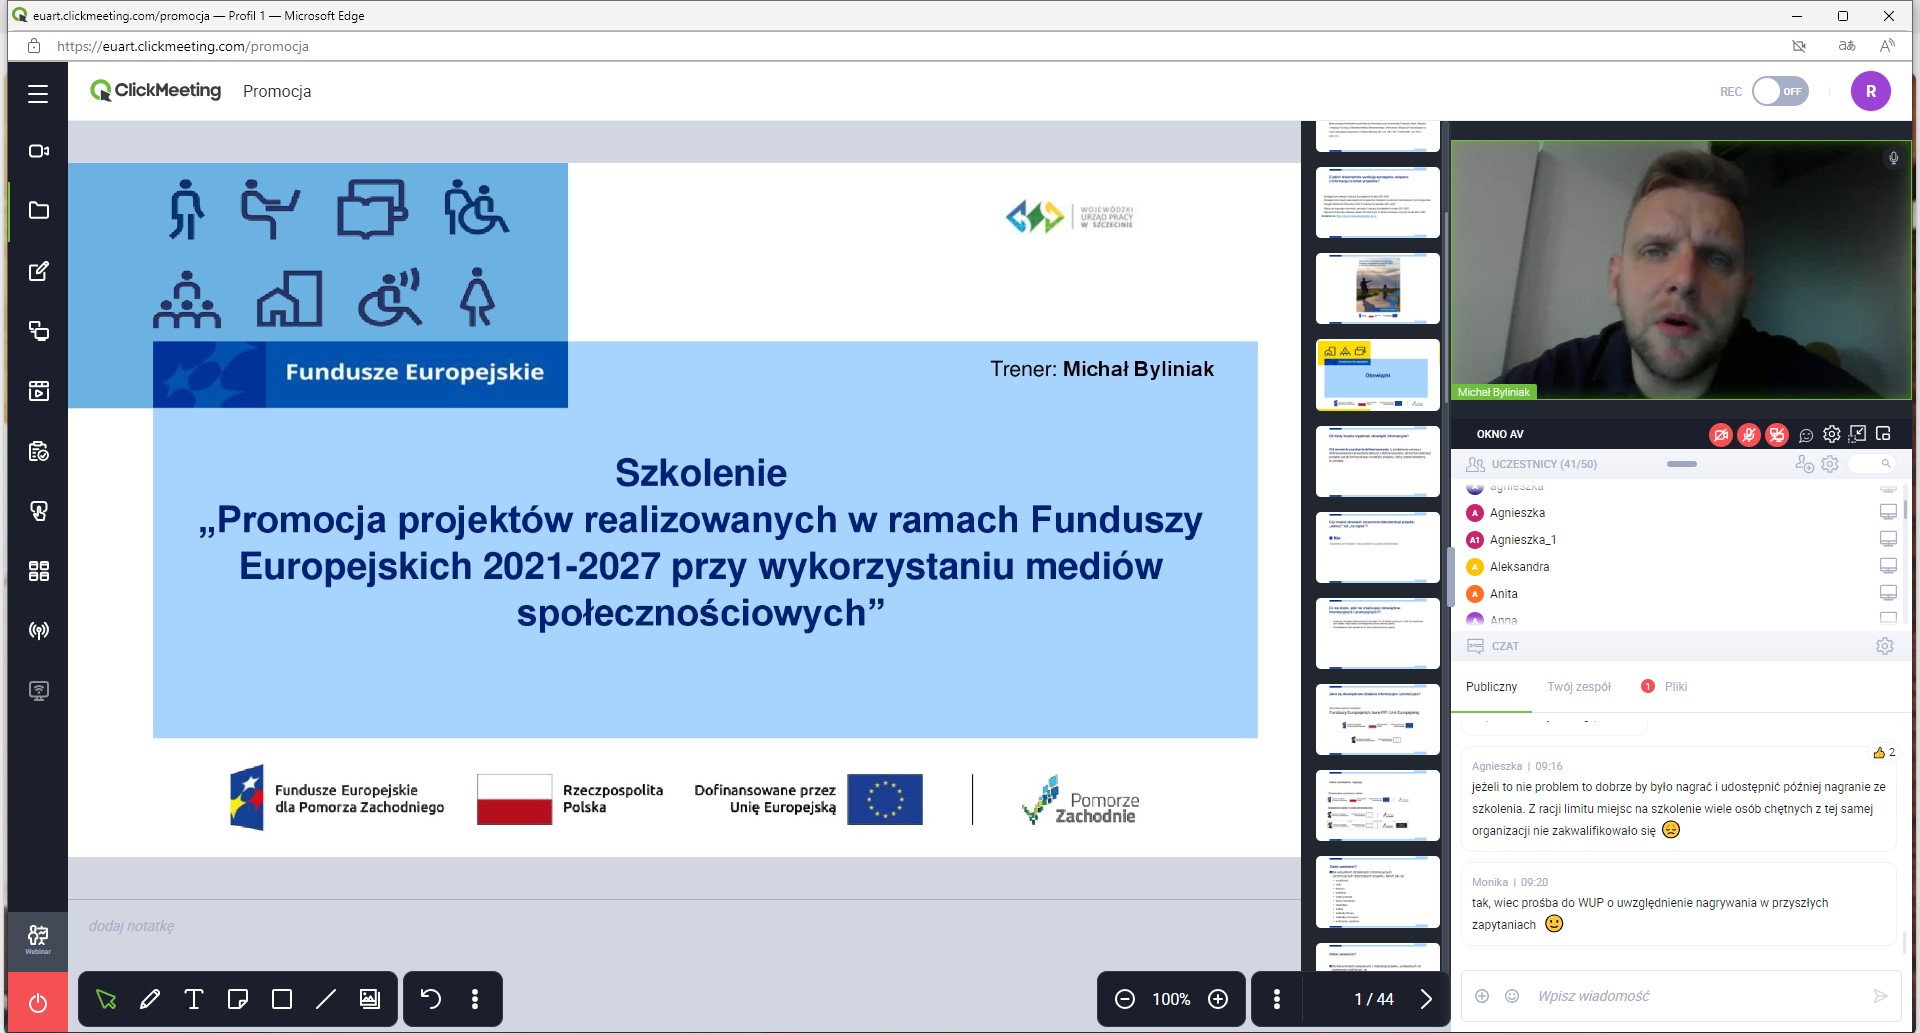Collapse the UCZESTNICY participants panel header
The width and height of the screenshot is (1920, 1033).
coord(1681,464)
